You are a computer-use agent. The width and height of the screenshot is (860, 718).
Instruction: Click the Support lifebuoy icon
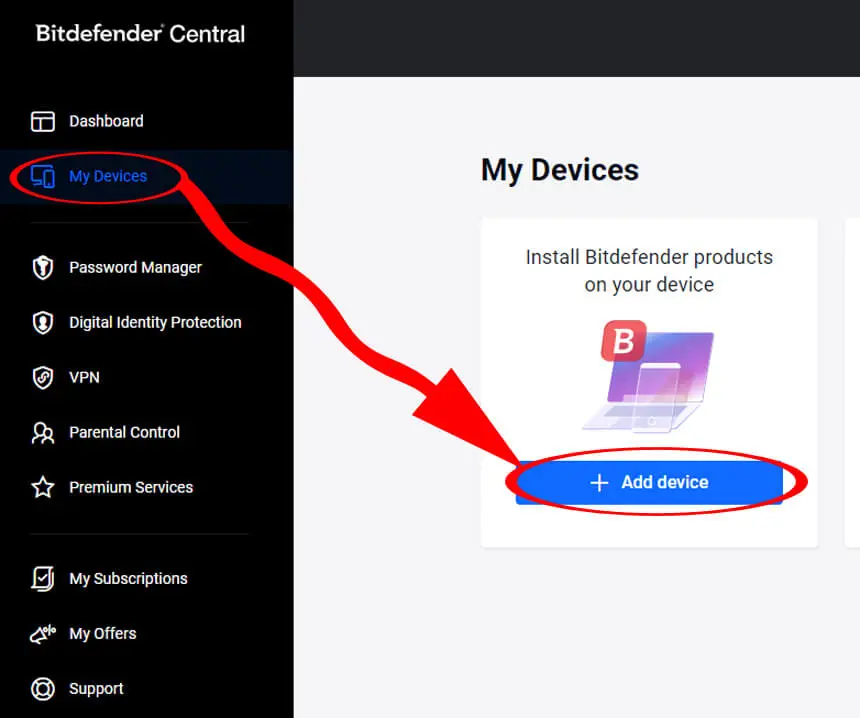tap(43, 689)
